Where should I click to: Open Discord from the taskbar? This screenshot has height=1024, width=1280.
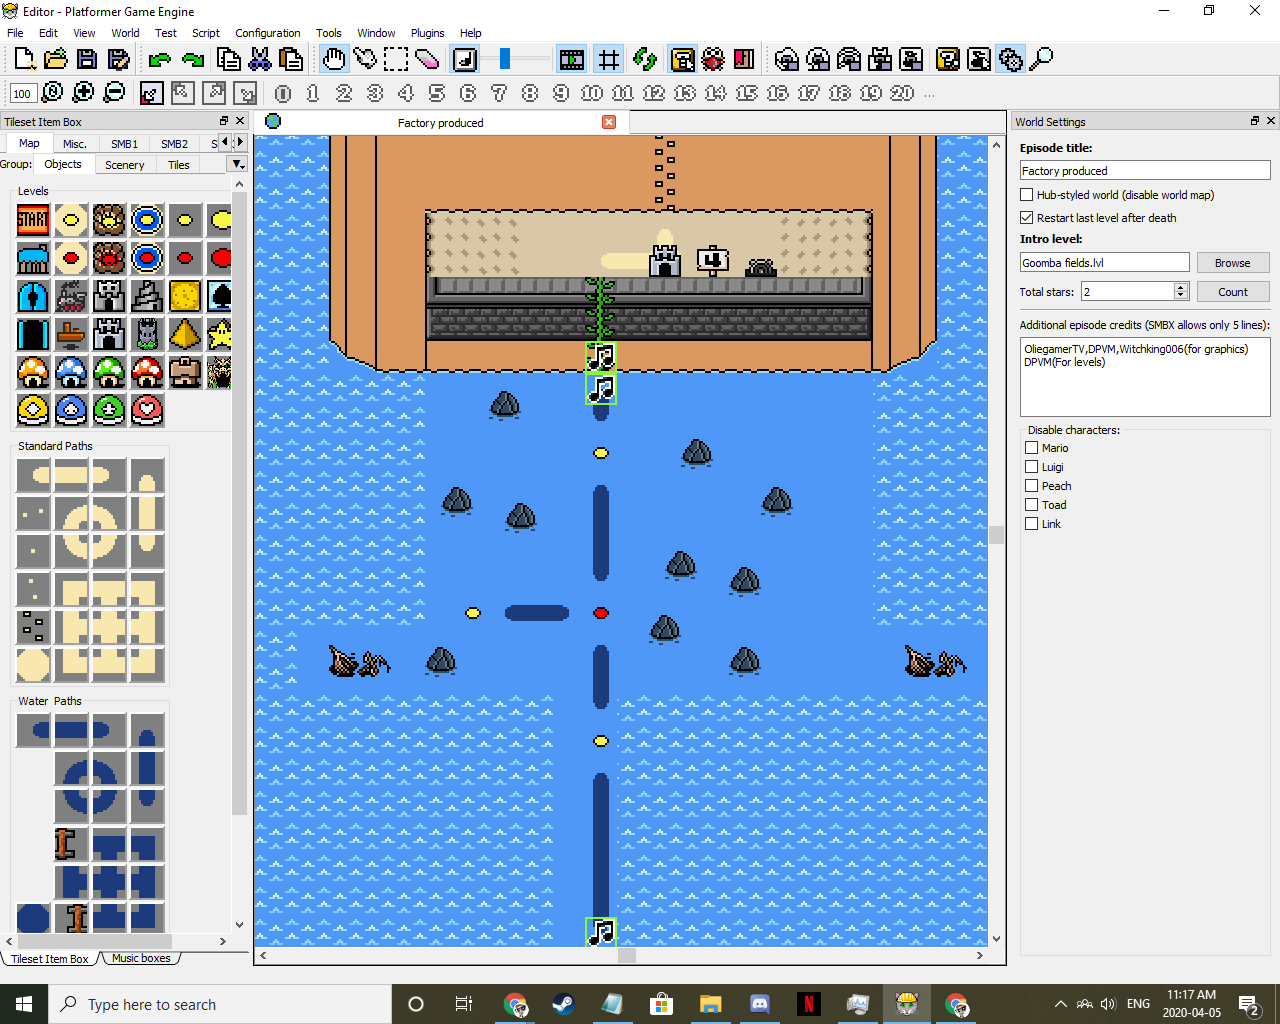(x=759, y=1004)
